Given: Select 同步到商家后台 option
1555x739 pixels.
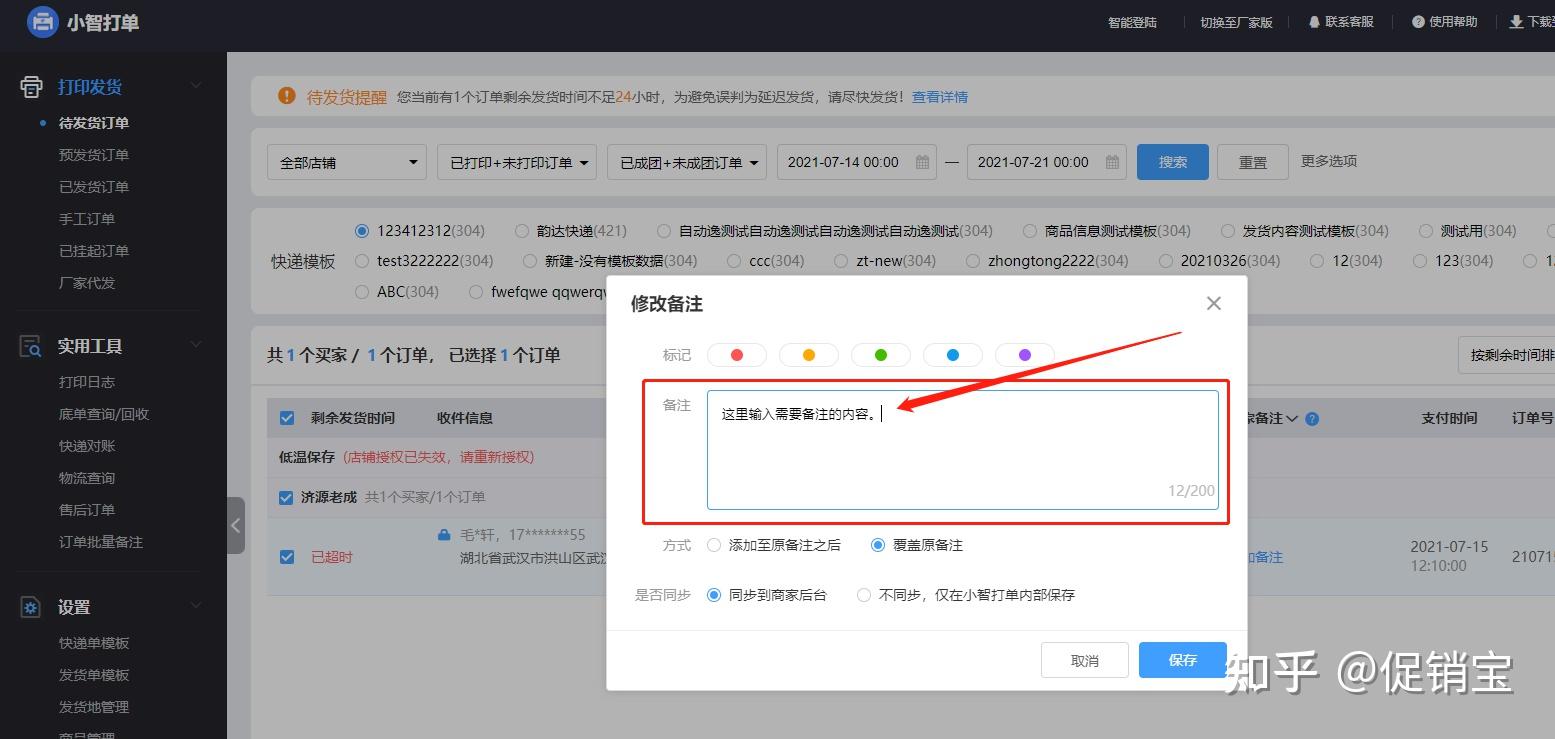Looking at the screenshot, I should pyautogui.click(x=714, y=595).
